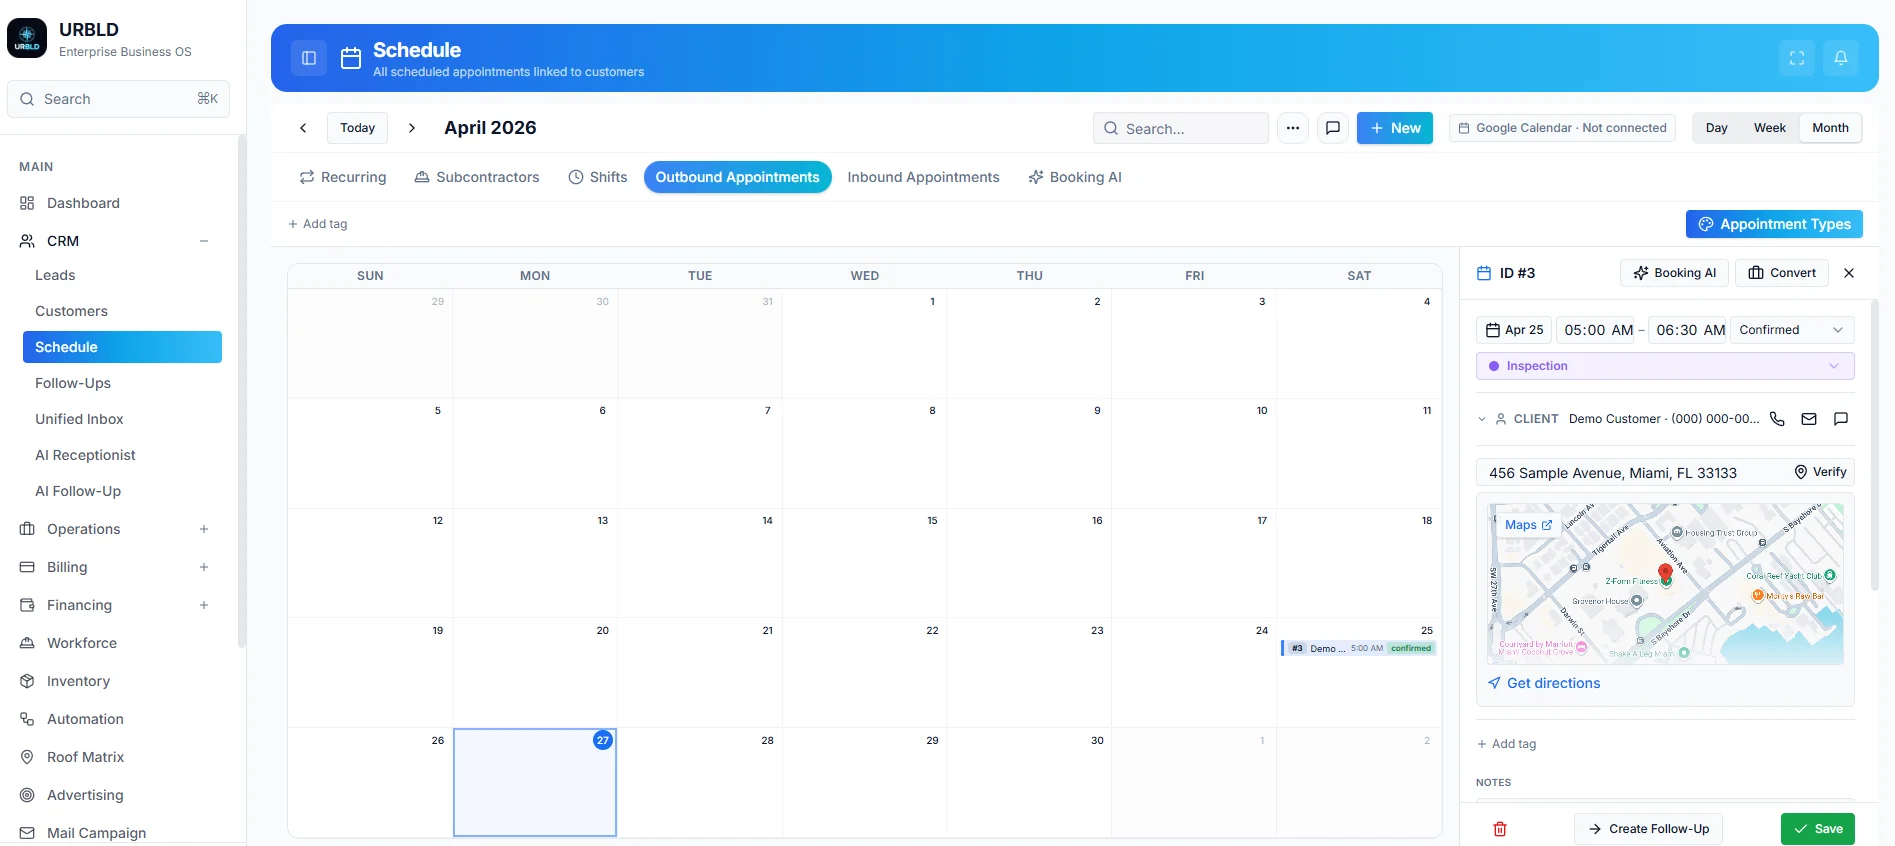The width and height of the screenshot is (1895, 846).
Task: Call the client using phone icon
Action: [1777, 419]
